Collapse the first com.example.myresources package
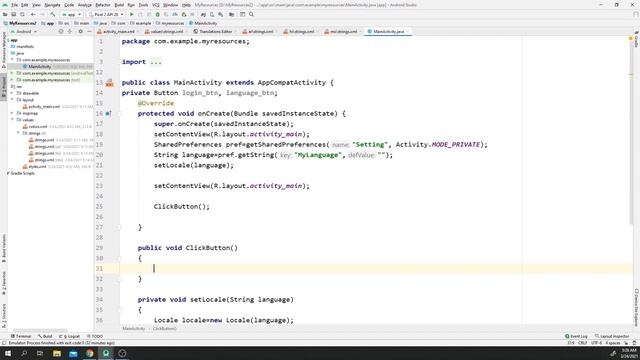Screen dimensions: 640x360 pos(12,60)
